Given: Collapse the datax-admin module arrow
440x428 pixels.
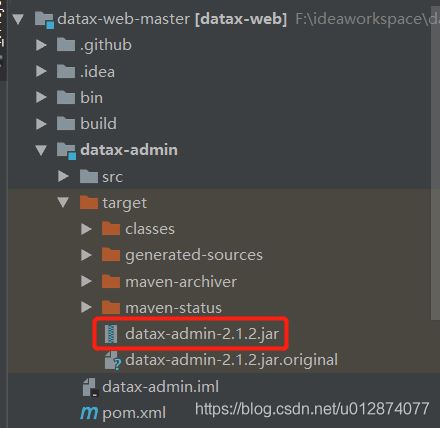Looking at the screenshot, I should click(x=41, y=150).
